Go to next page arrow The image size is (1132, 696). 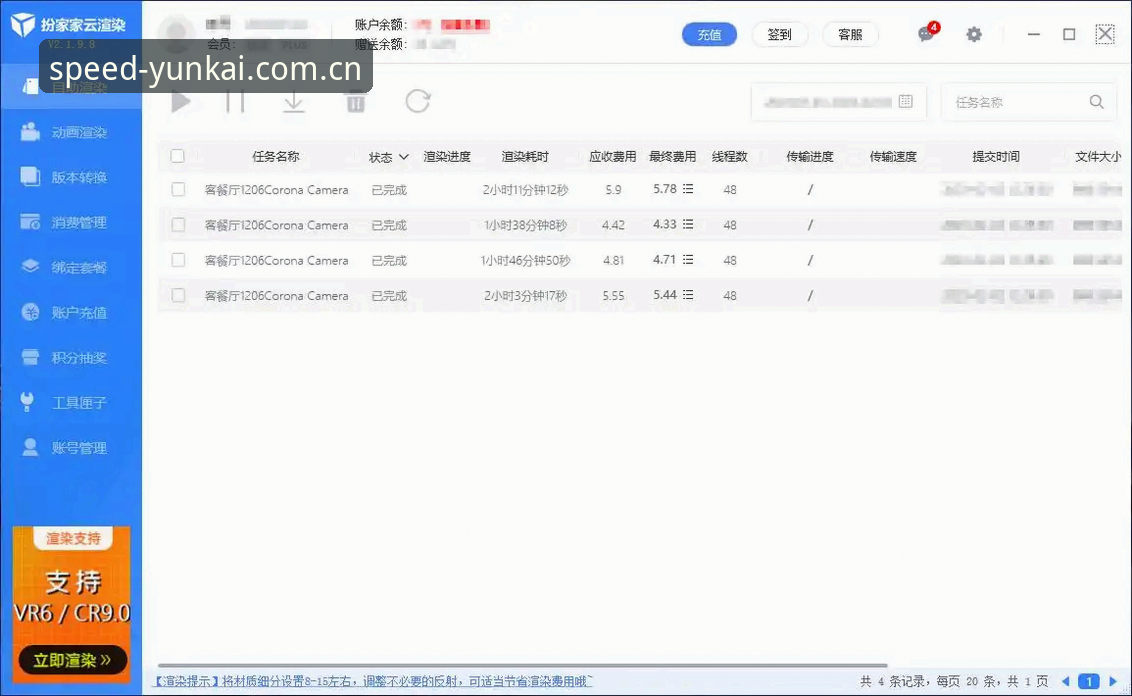[x=1113, y=681]
